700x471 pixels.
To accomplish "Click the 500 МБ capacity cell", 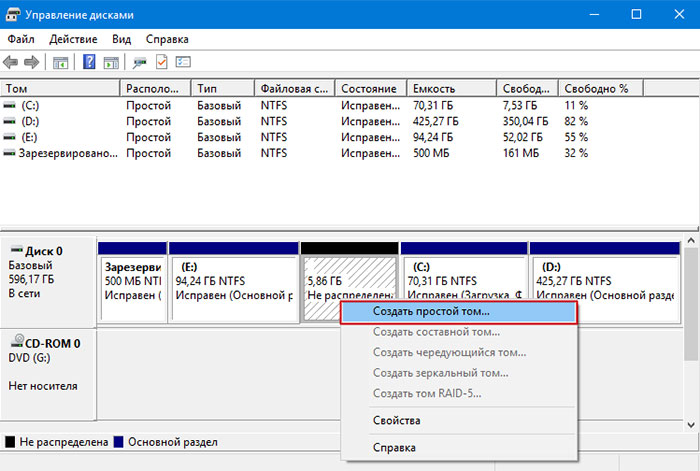I will [431, 153].
